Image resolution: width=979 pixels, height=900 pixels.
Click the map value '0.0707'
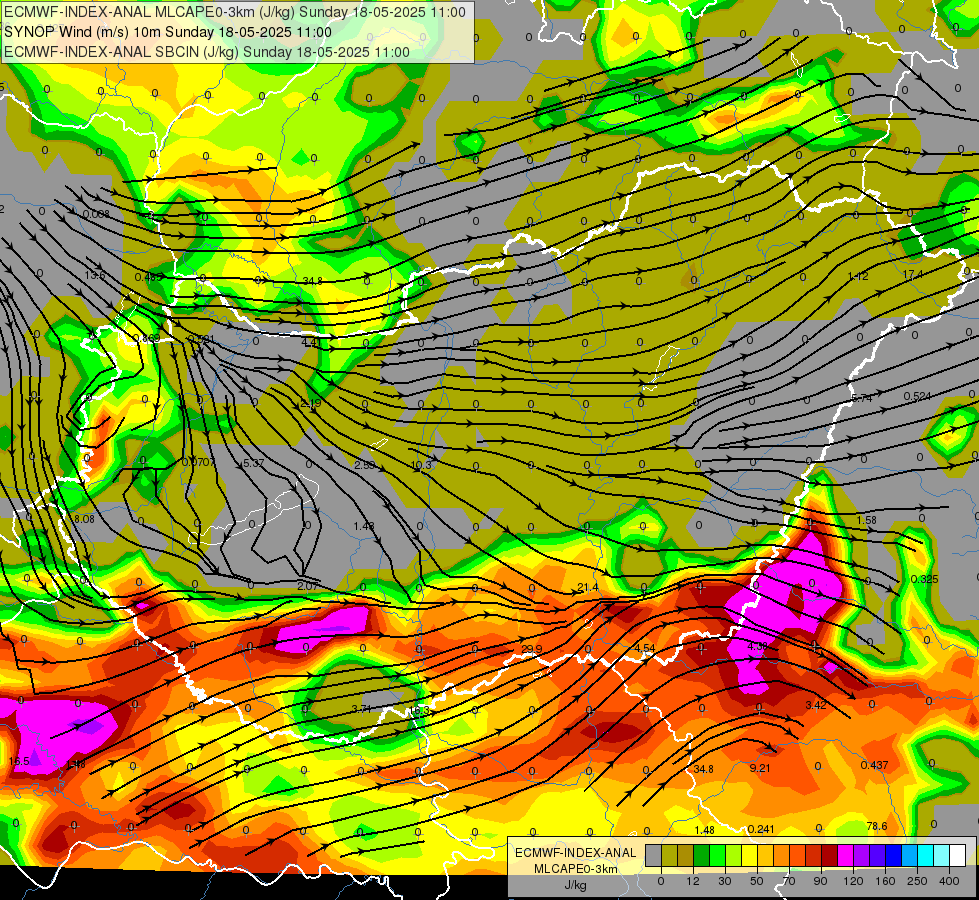[199, 462]
